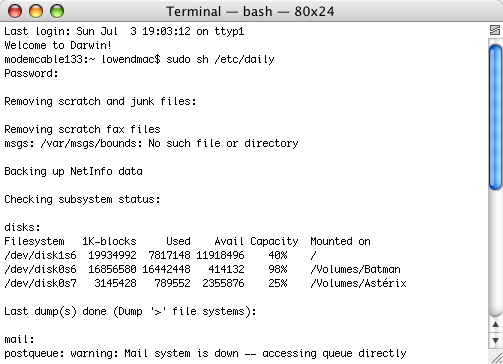The height and width of the screenshot is (364, 503).
Task: Click the '/var/msgs/bounds' error line
Action: pyautogui.click(x=151, y=143)
